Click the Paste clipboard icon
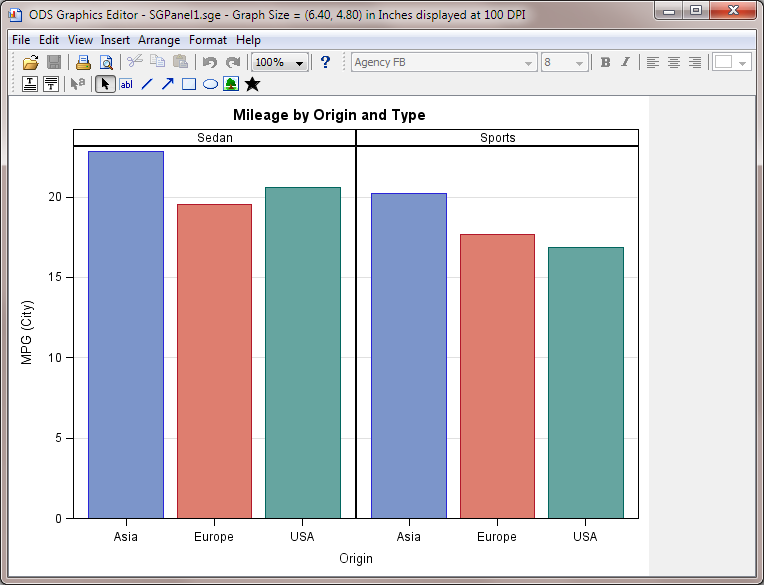Screen dimensions: 764x585 [180, 61]
